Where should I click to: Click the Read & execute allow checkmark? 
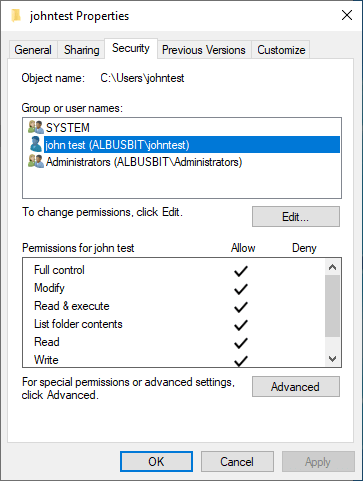[241, 307]
